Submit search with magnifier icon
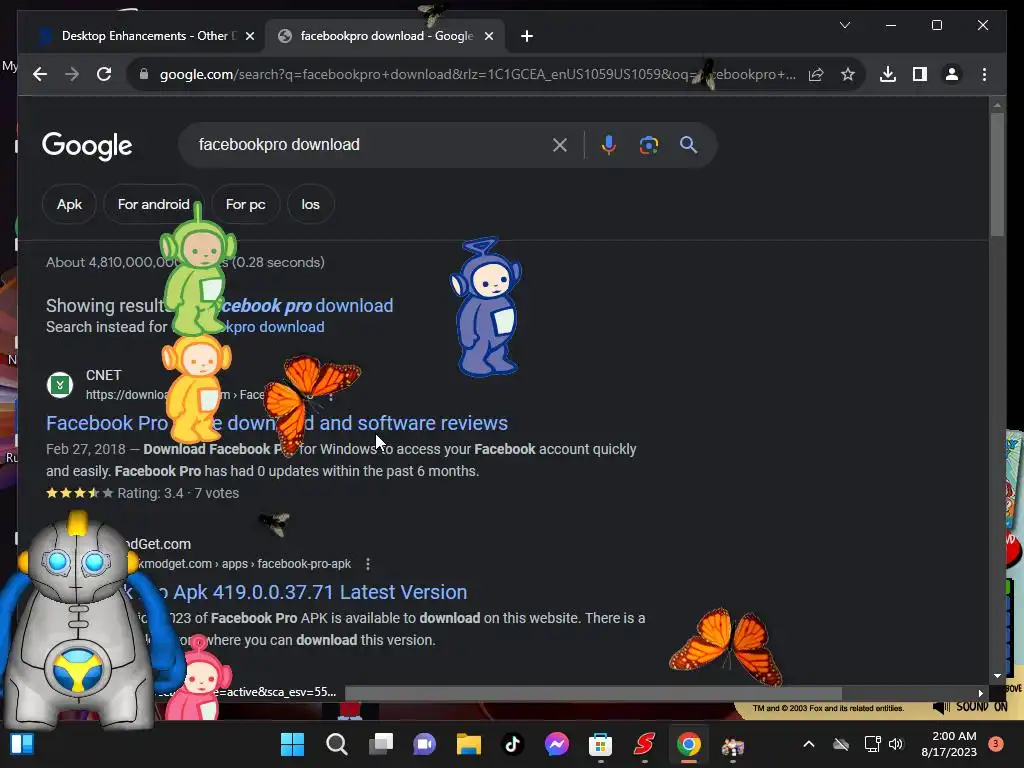 tap(688, 145)
